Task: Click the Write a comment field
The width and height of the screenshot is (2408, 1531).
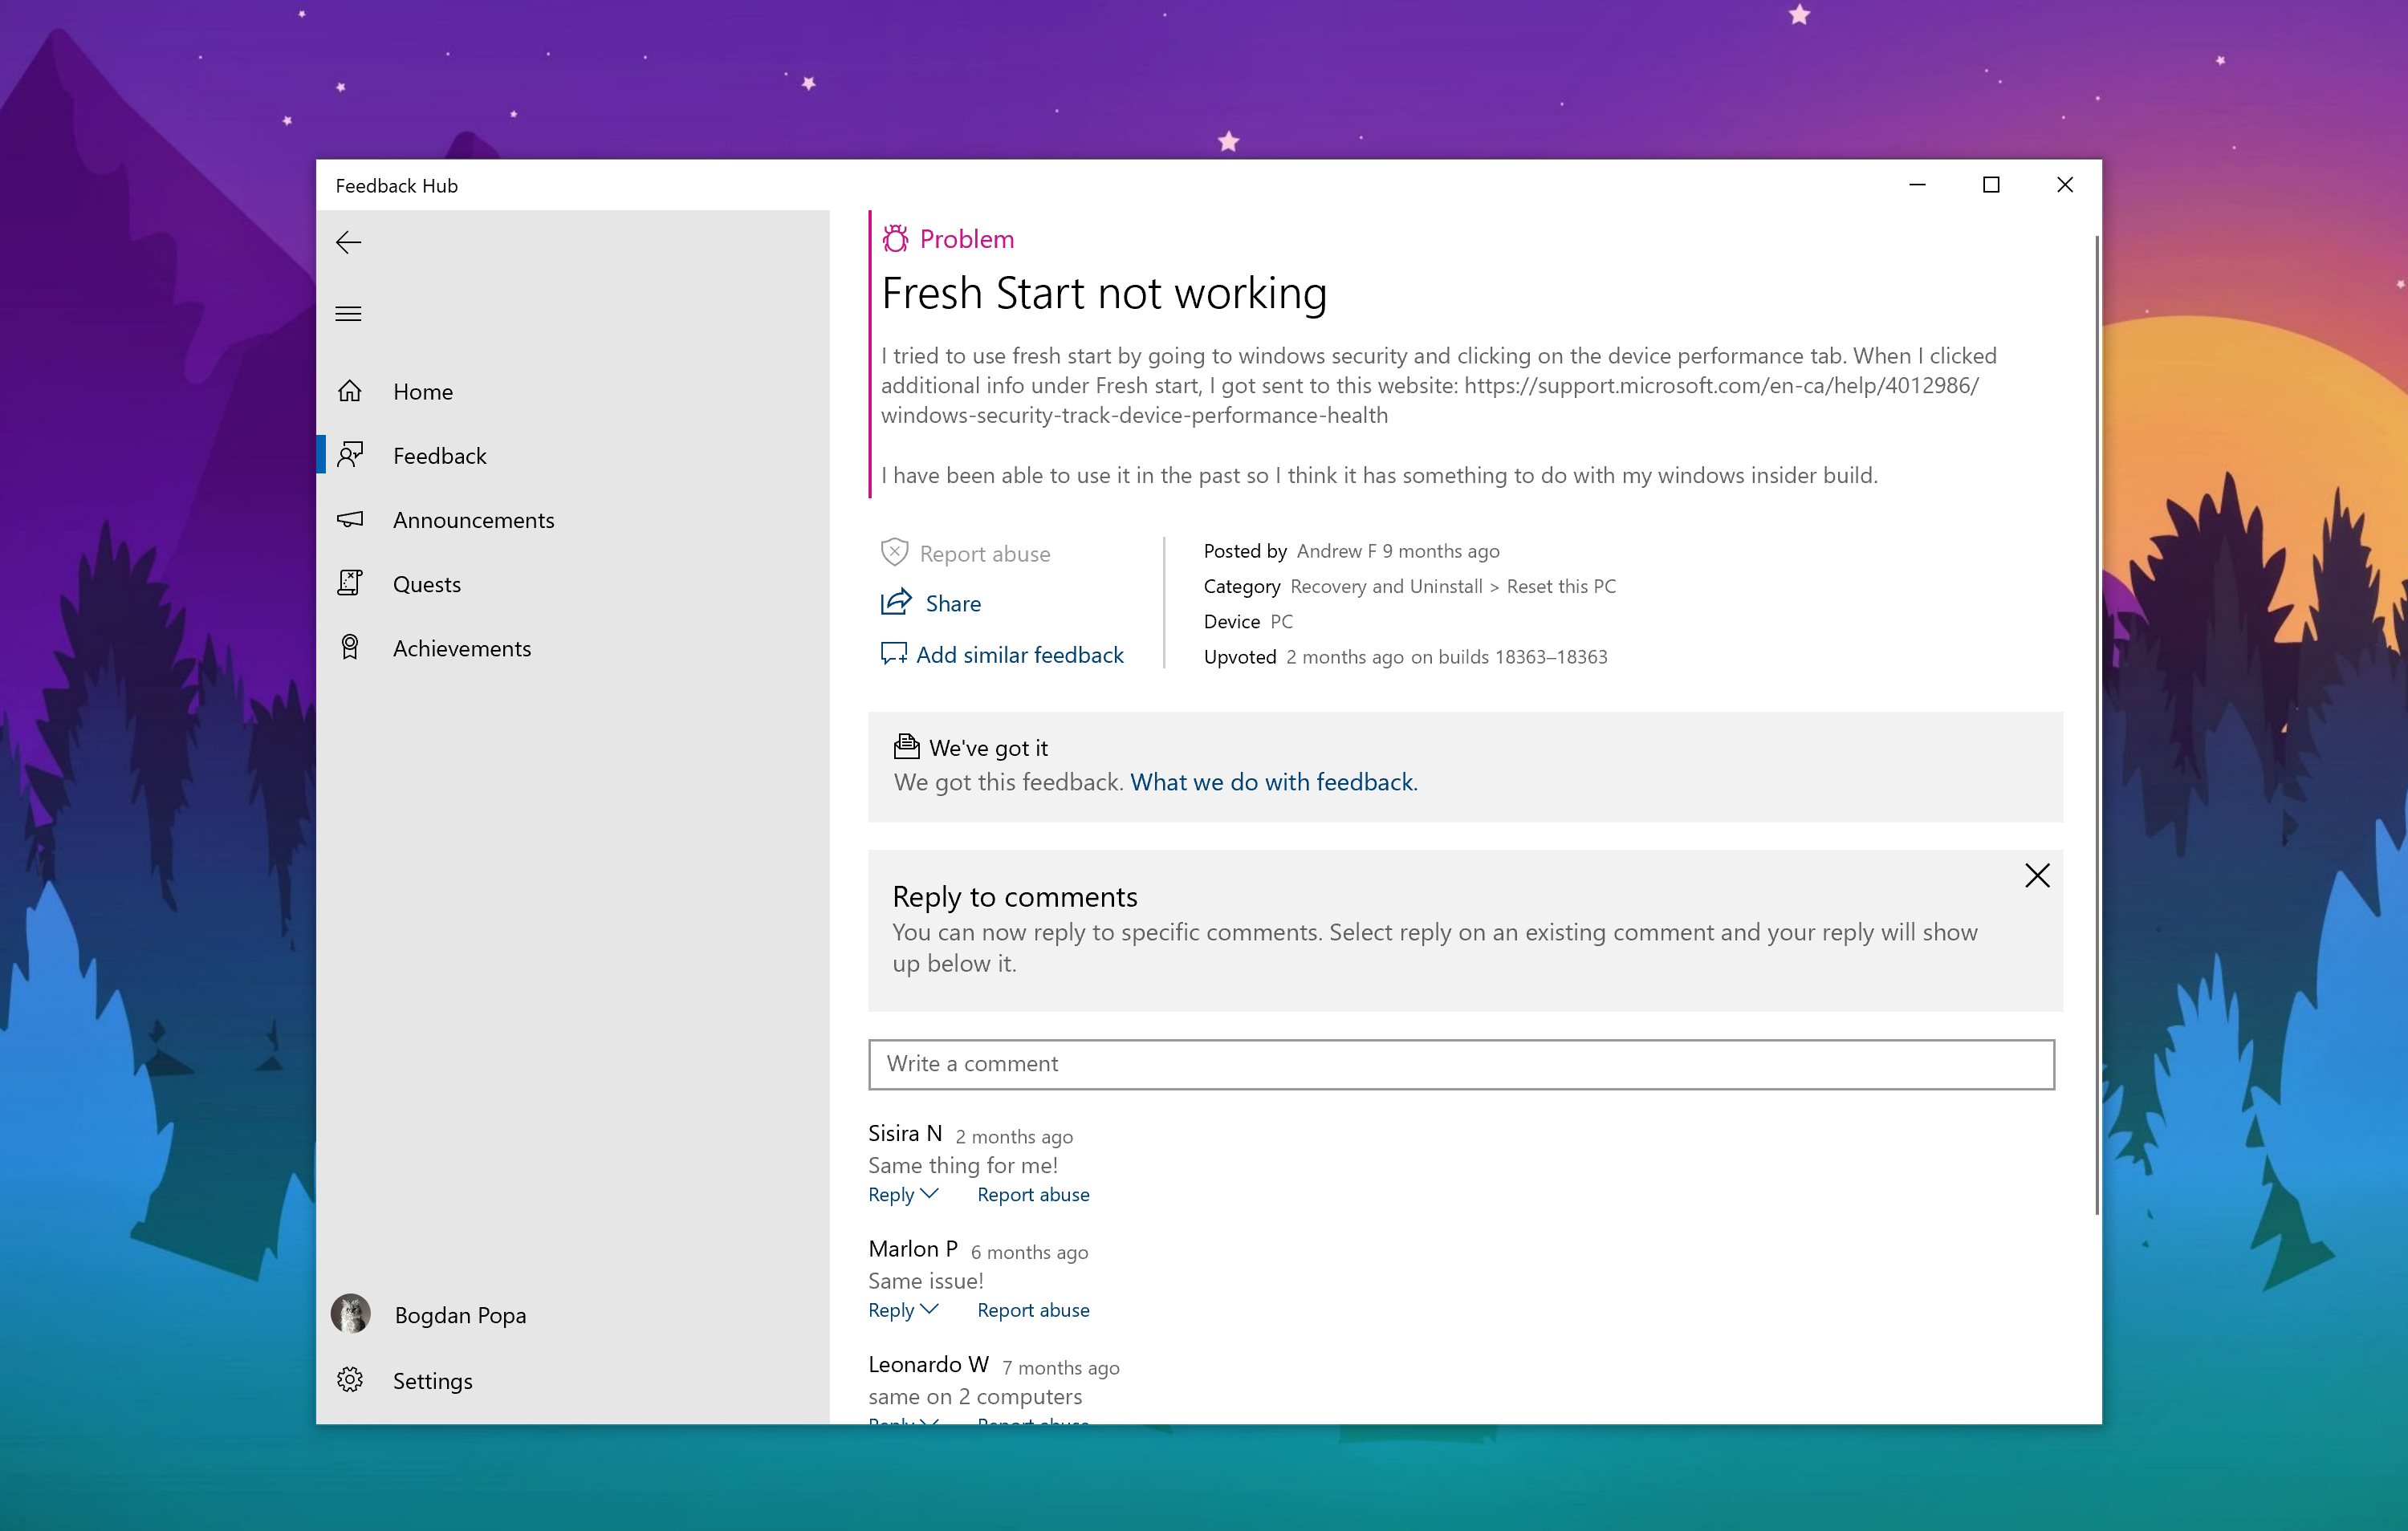Action: [x=1460, y=1064]
